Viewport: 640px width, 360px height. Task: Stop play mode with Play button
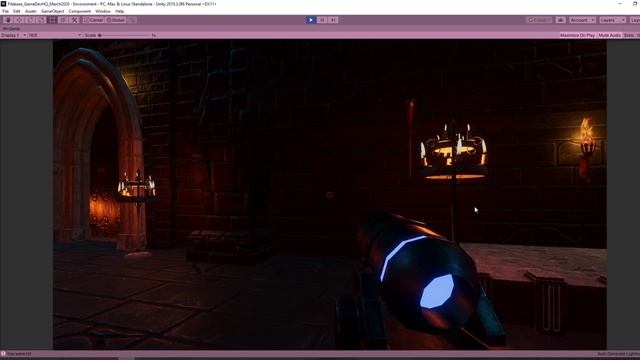coord(311,20)
